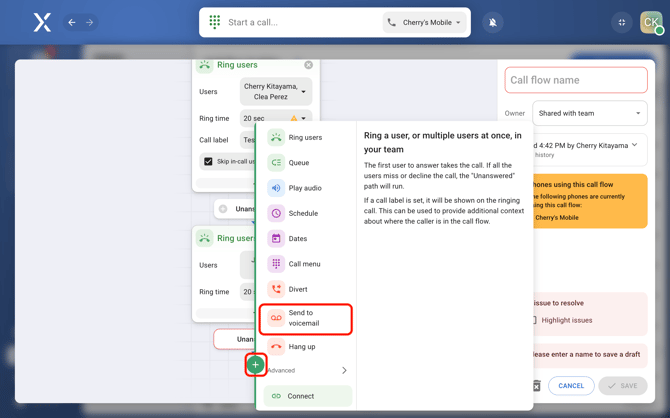Click the lower red Unanswered path node

tap(235, 339)
